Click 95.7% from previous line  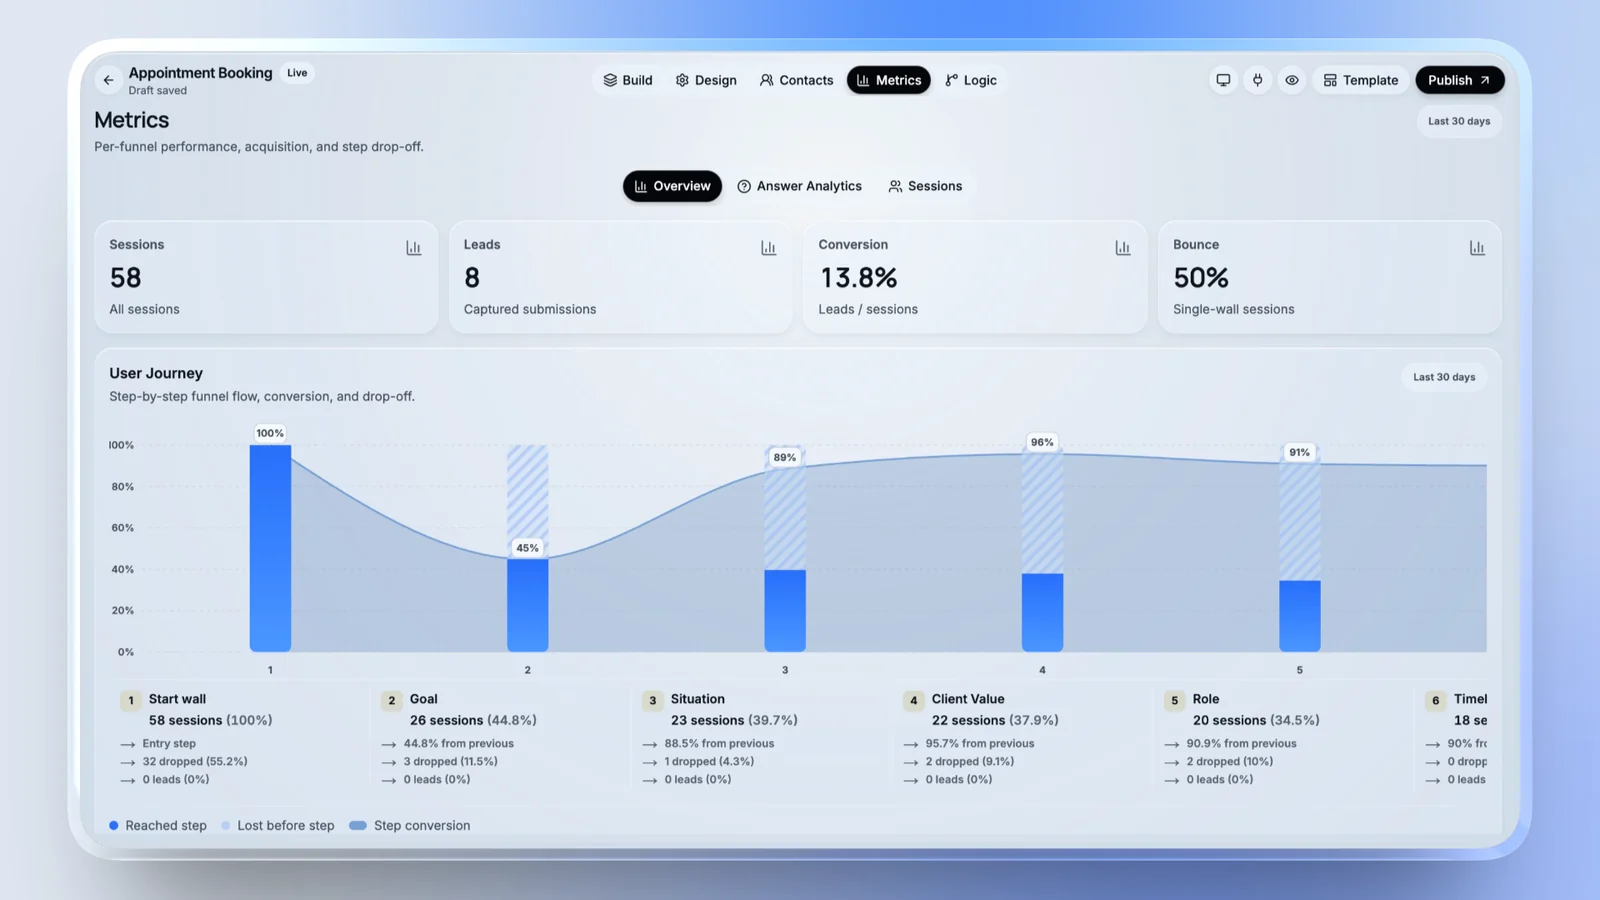(x=980, y=743)
